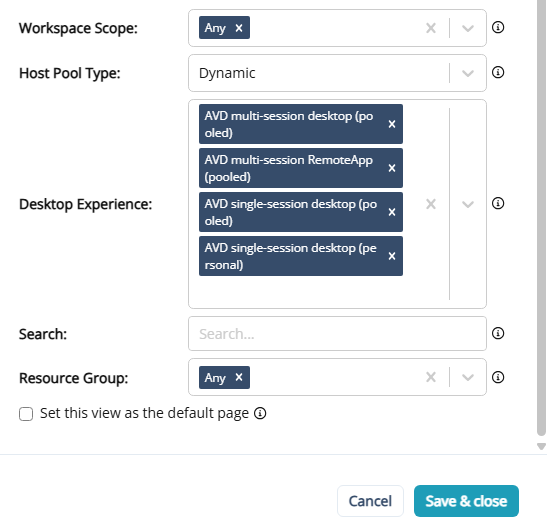The width and height of the screenshot is (547, 521).
Task: Remove AVD multi-session RemoteApp (pooled) tag
Action: (392, 168)
